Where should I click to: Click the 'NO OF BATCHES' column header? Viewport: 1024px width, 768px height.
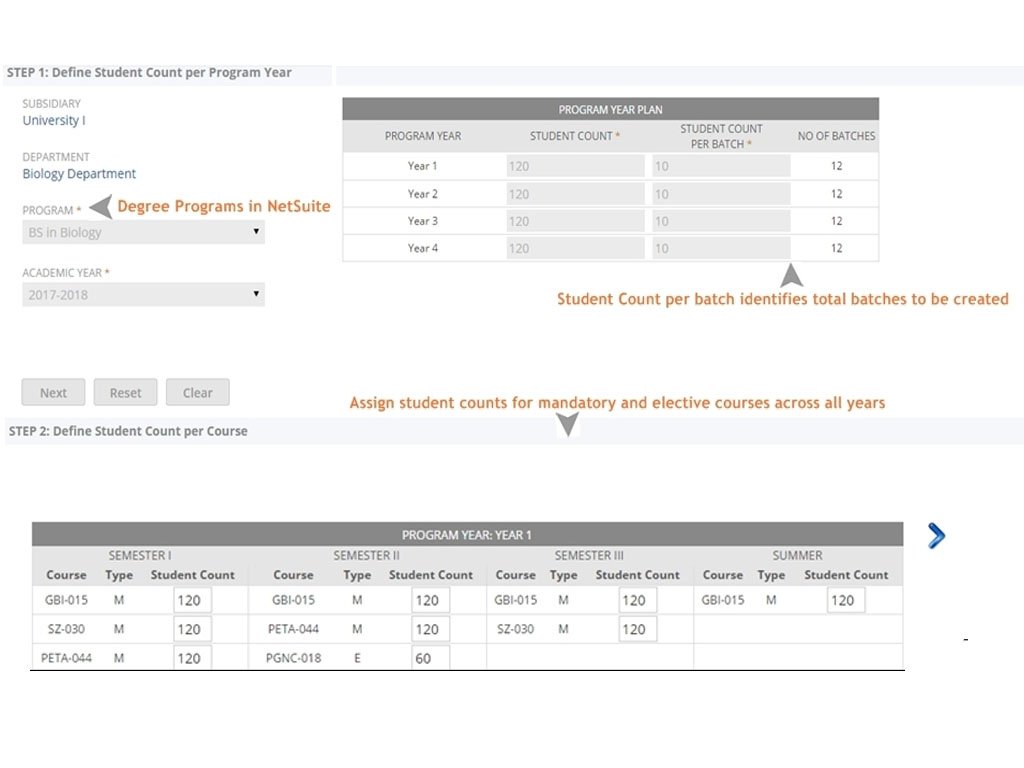pyautogui.click(x=837, y=136)
